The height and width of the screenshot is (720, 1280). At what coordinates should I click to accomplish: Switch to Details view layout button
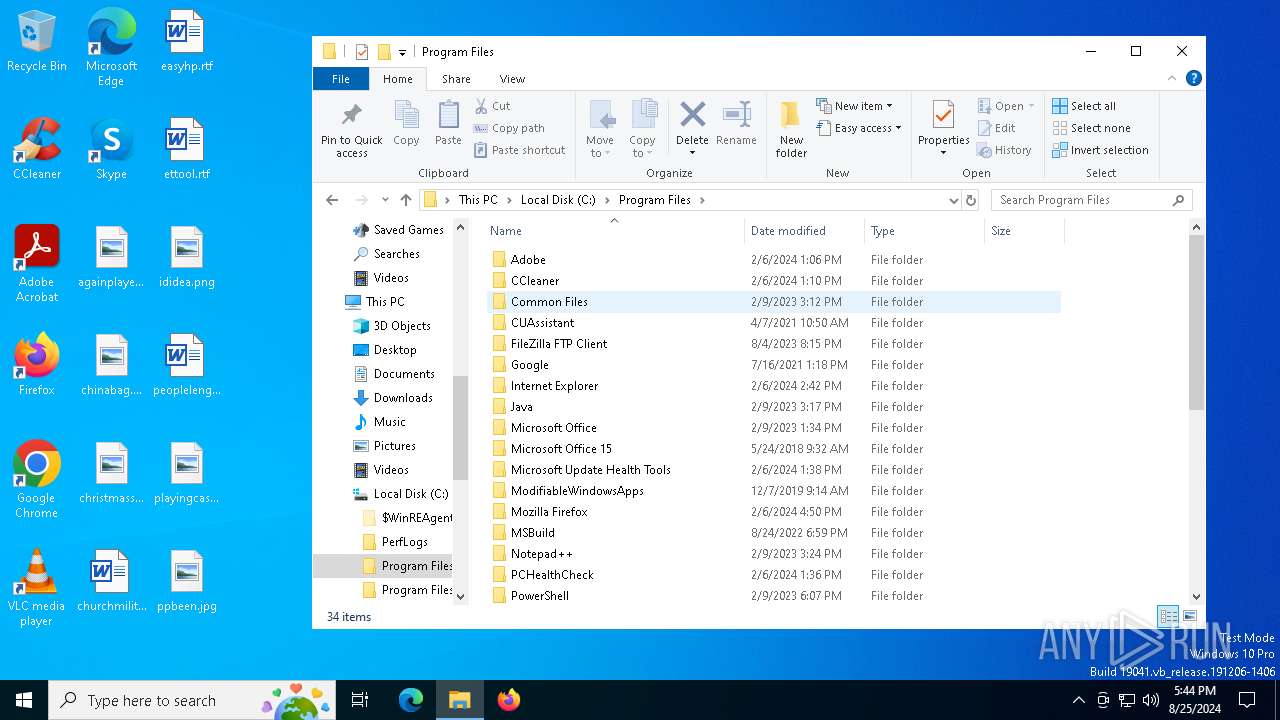click(1168, 616)
